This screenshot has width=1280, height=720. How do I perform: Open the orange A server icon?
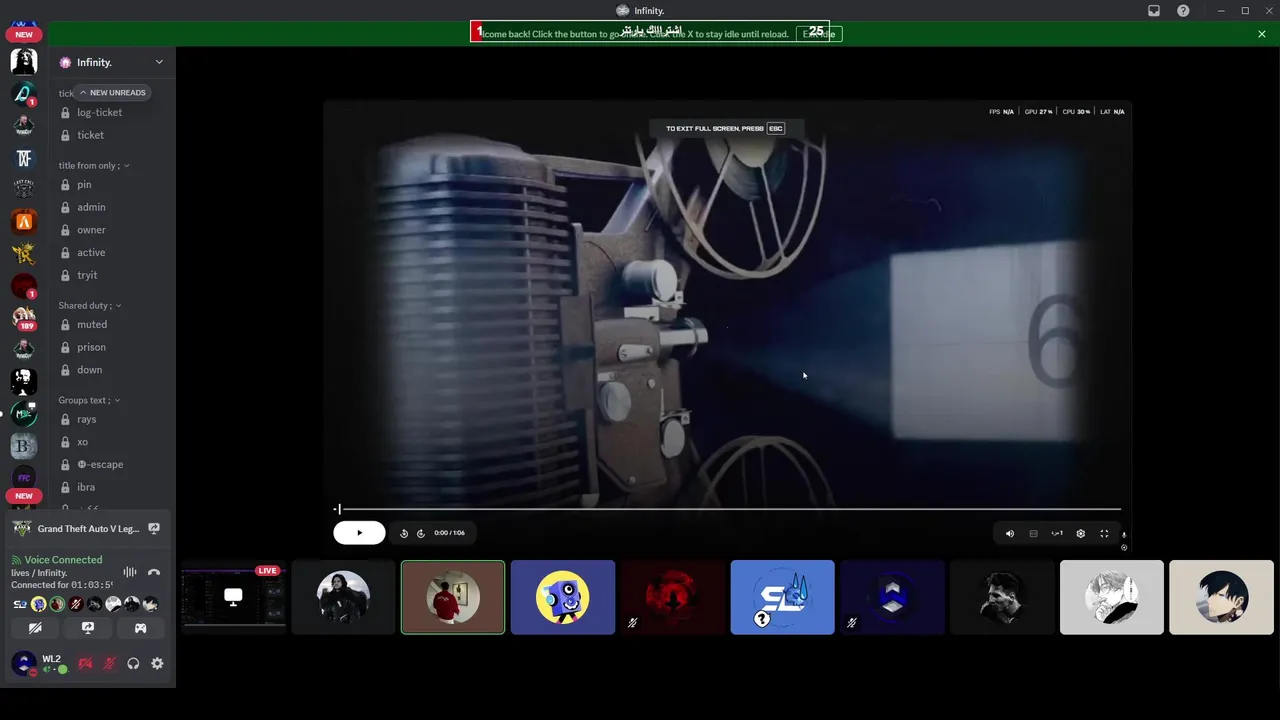[x=24, y=222]
